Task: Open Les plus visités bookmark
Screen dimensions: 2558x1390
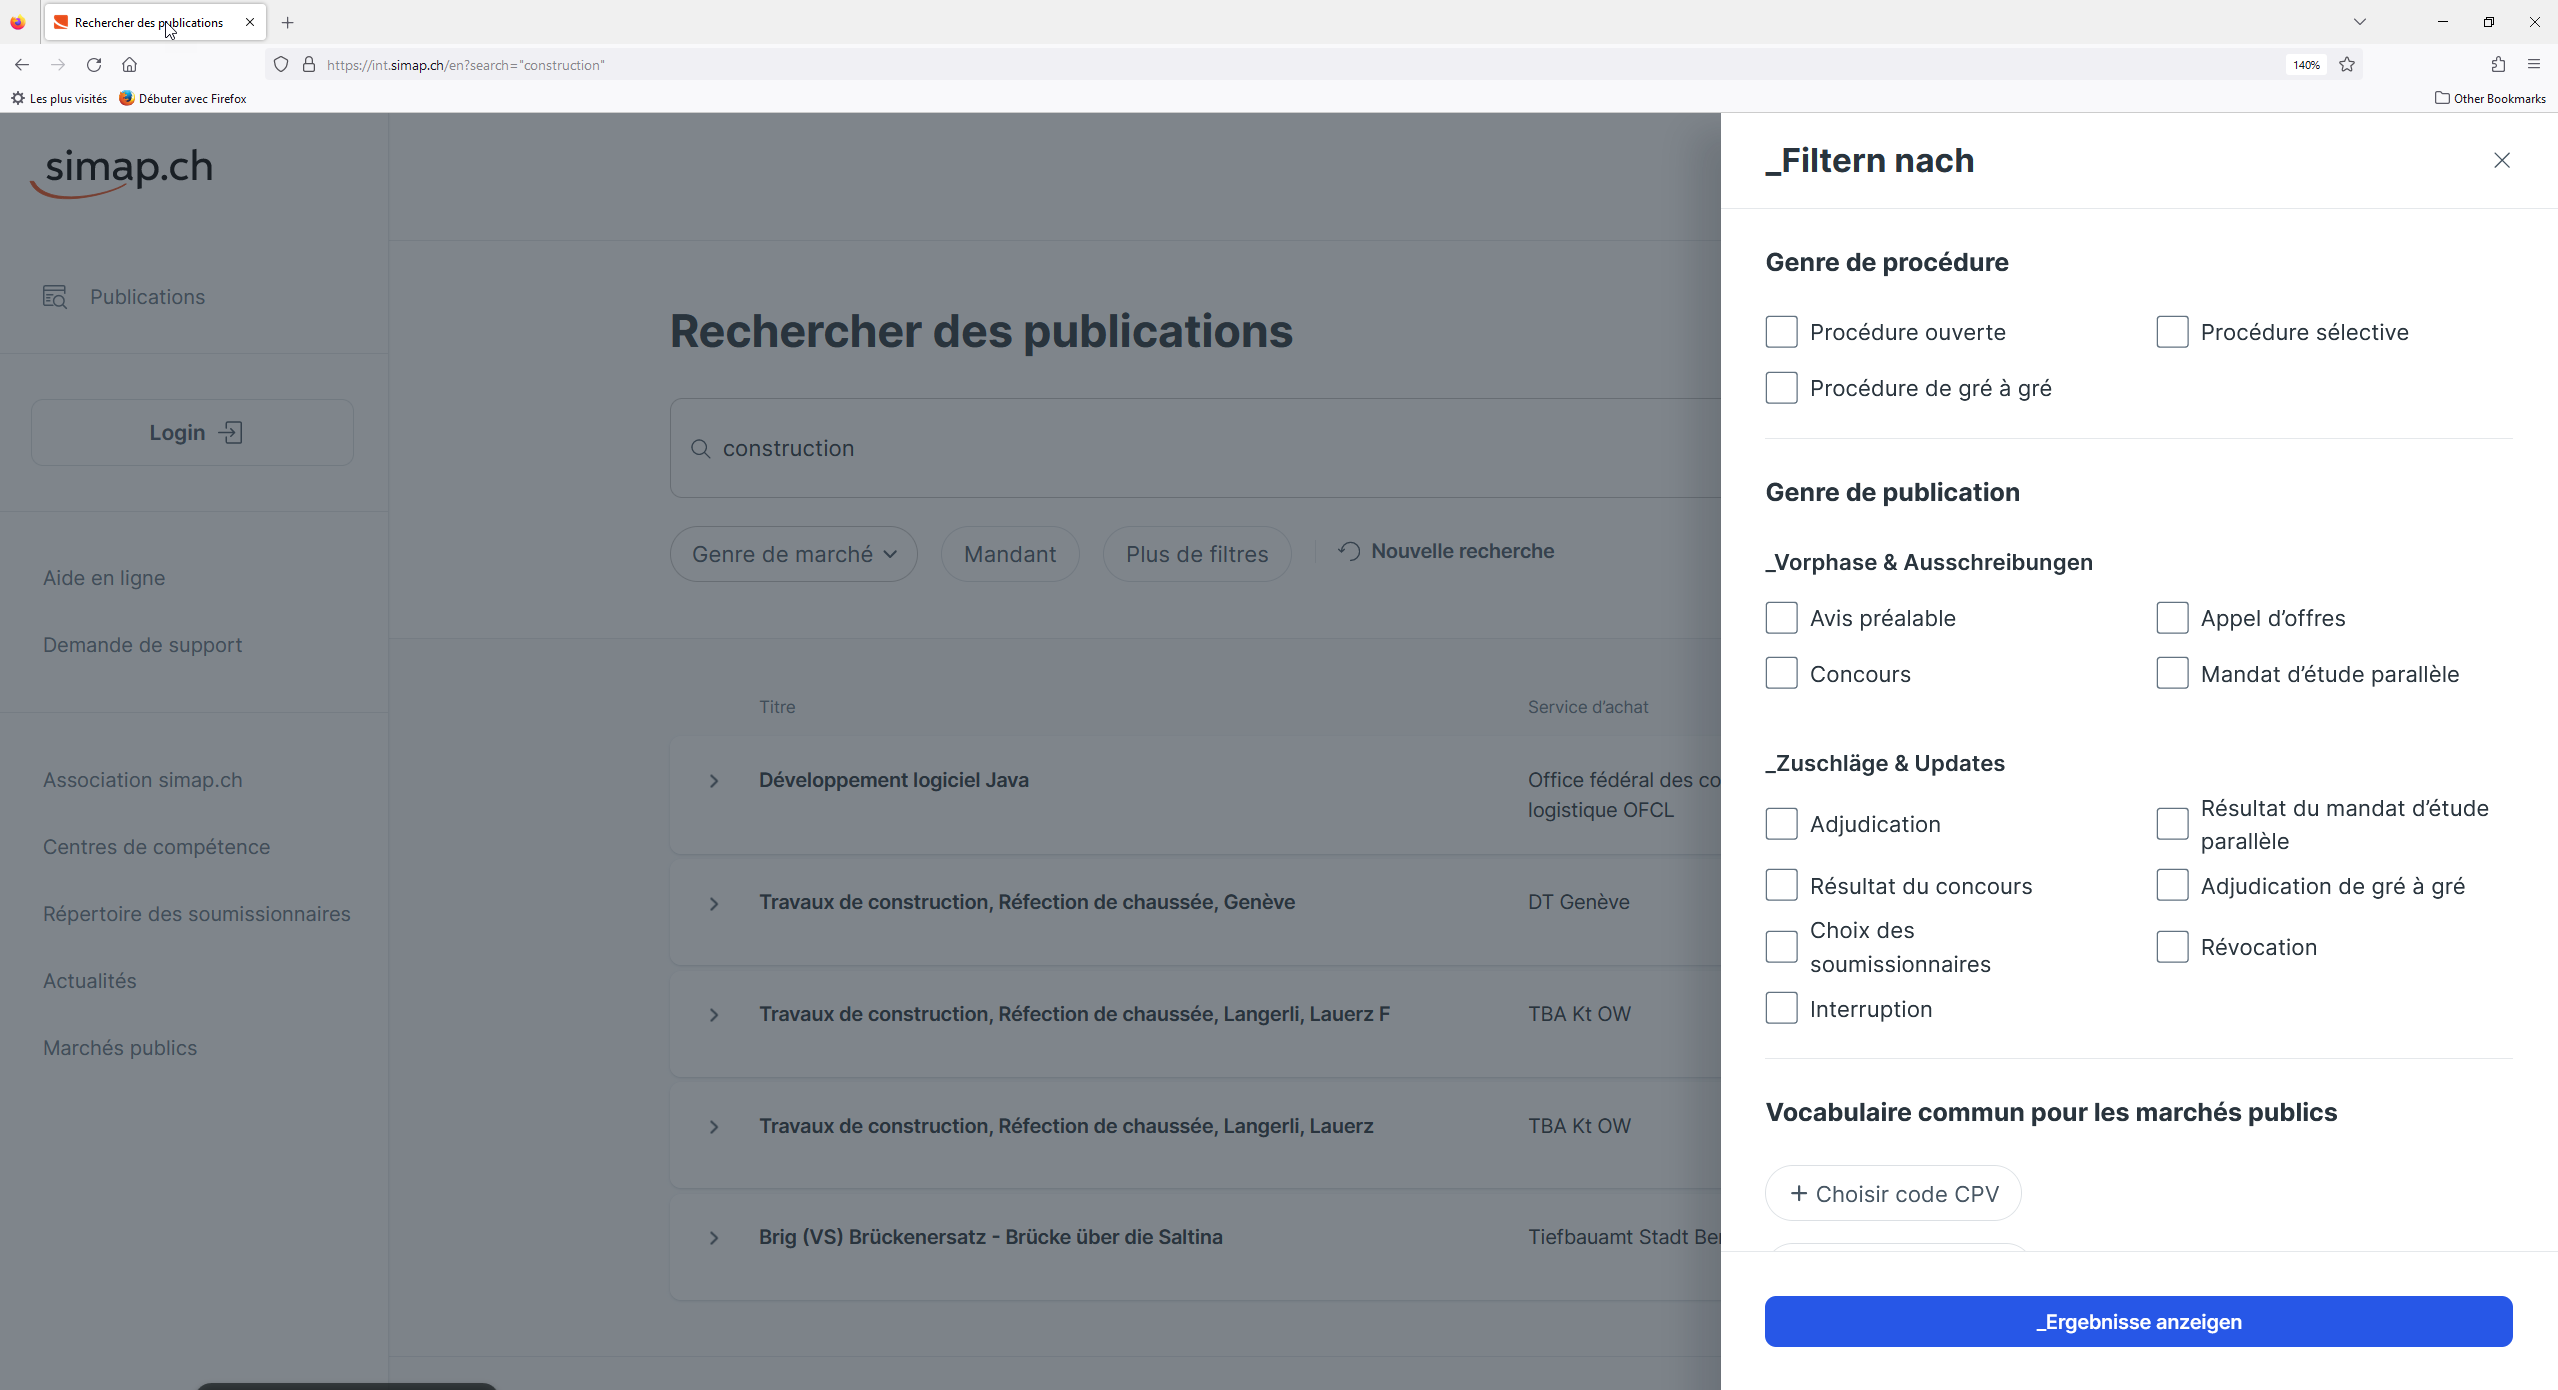Action: (60, 98)
